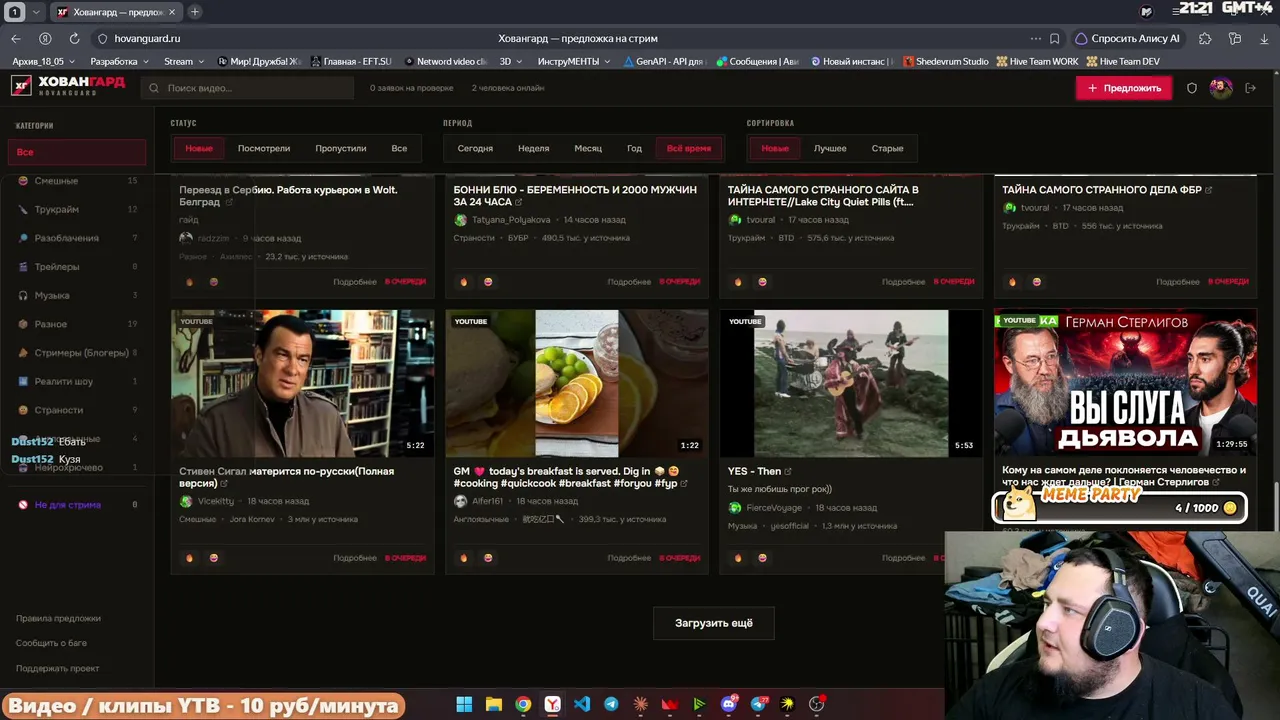Open browser downloads icon
The width and height of the screenshot is (1280, 720).
tap(1265, 39)
